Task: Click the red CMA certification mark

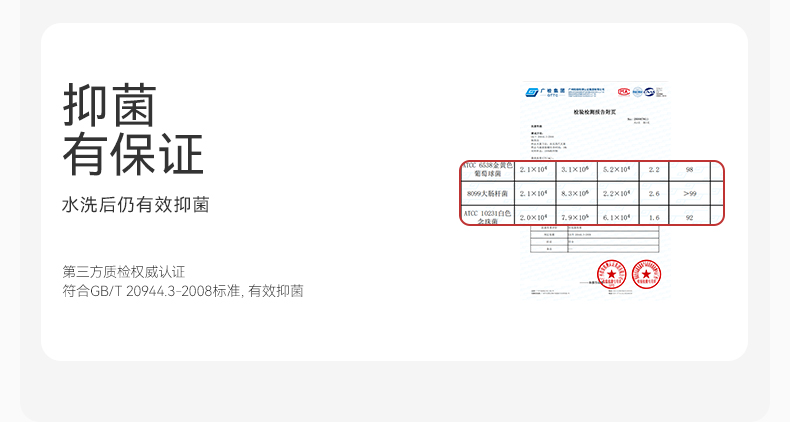Action: [624, 92]
